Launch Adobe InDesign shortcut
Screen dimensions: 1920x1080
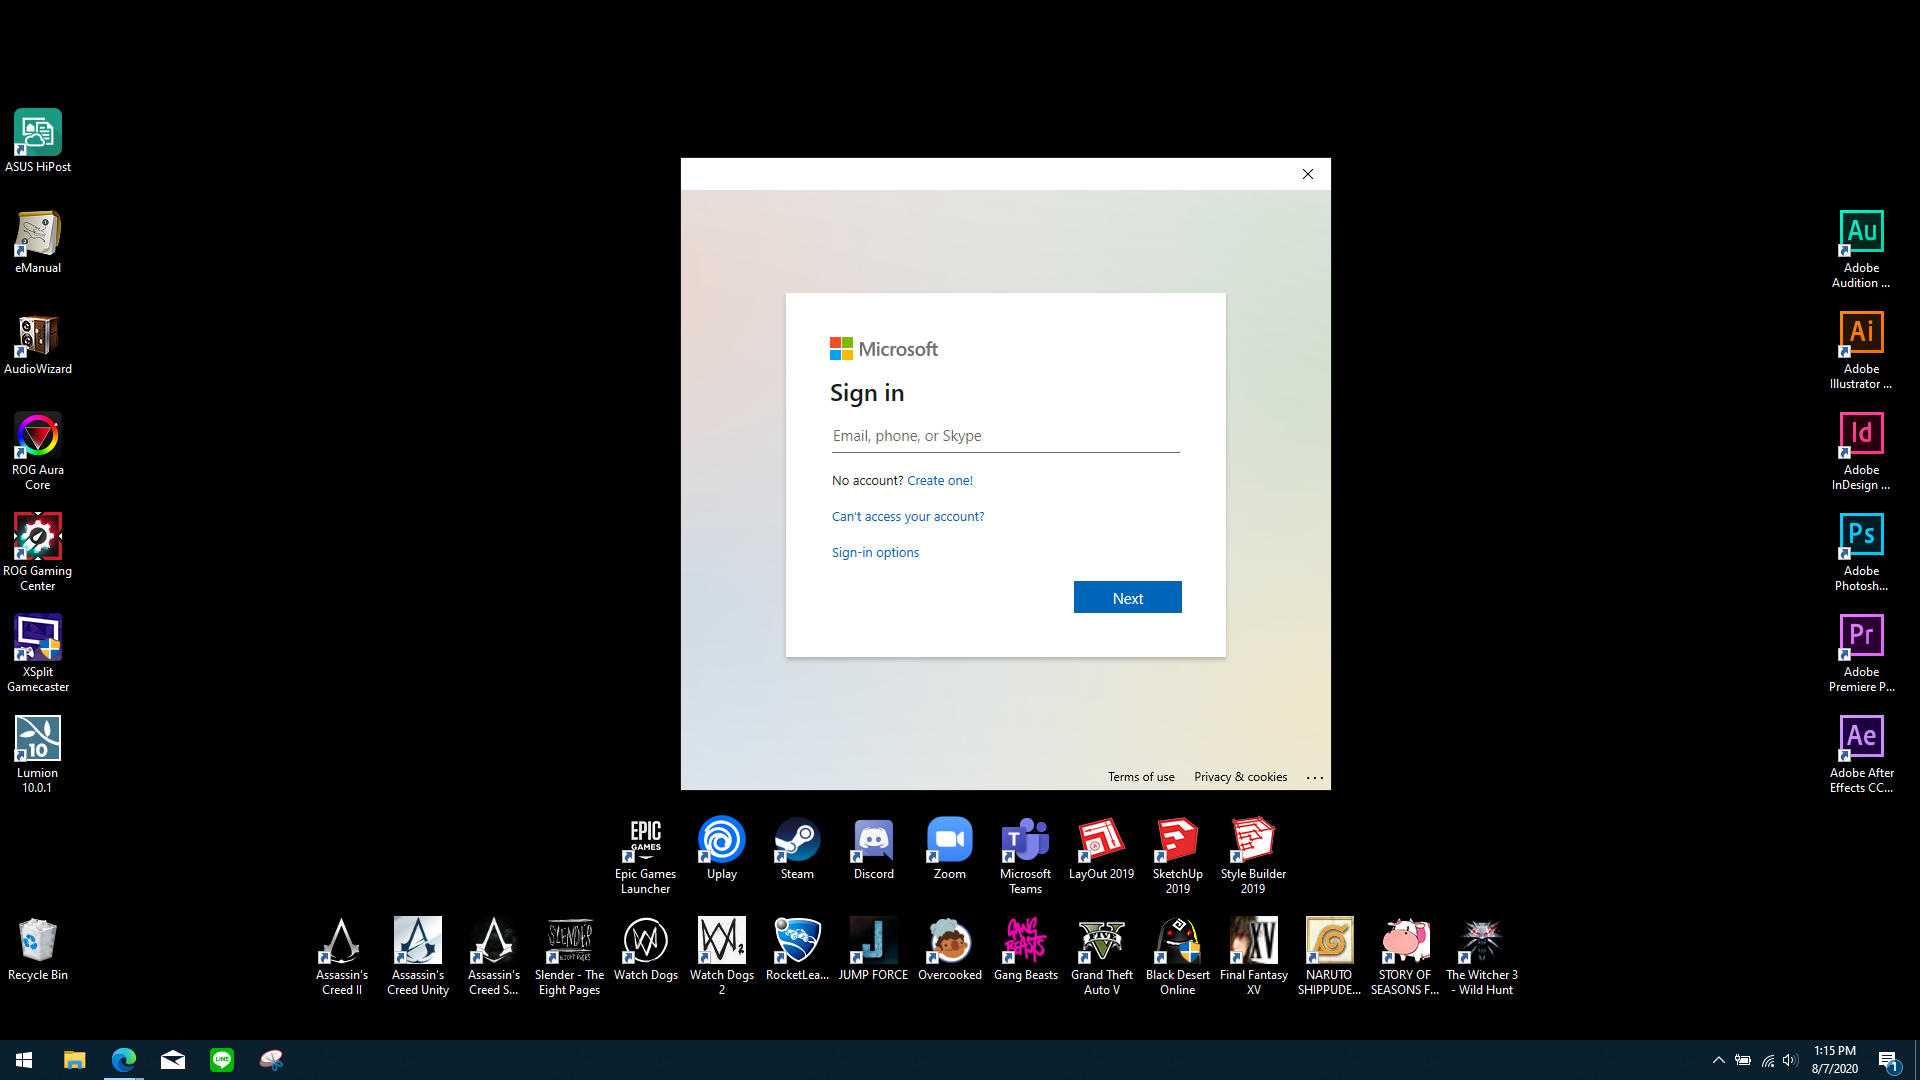[1861, 450]
